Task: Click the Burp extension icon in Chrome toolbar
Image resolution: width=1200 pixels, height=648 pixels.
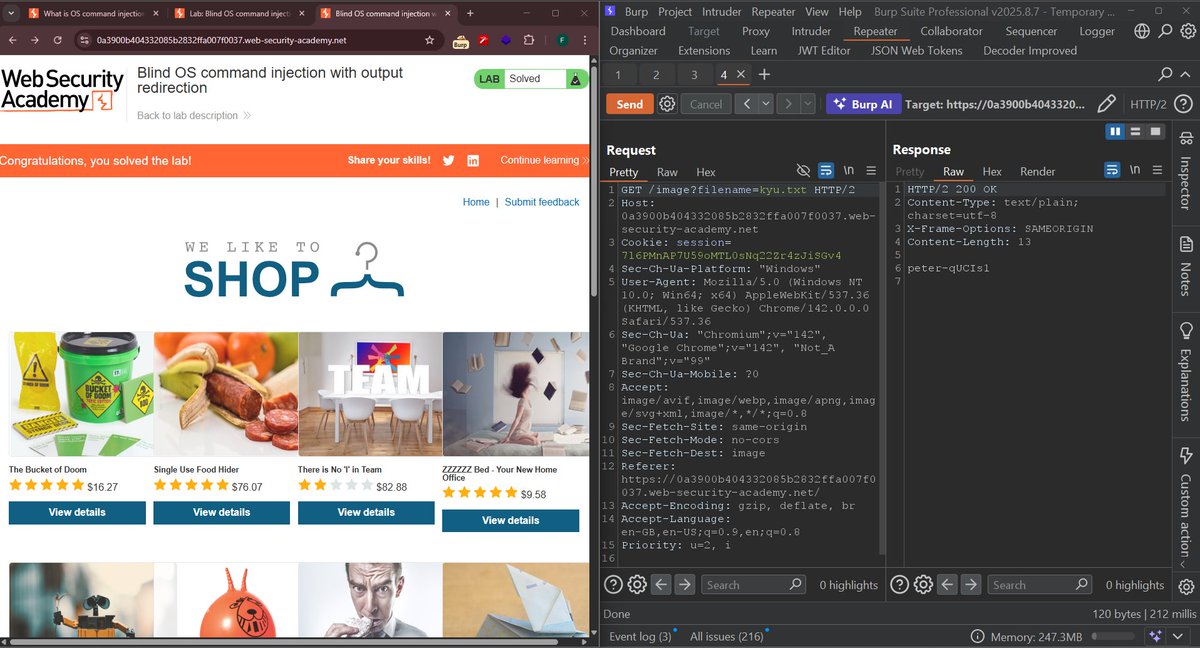Action: click(x=461, y=40)
